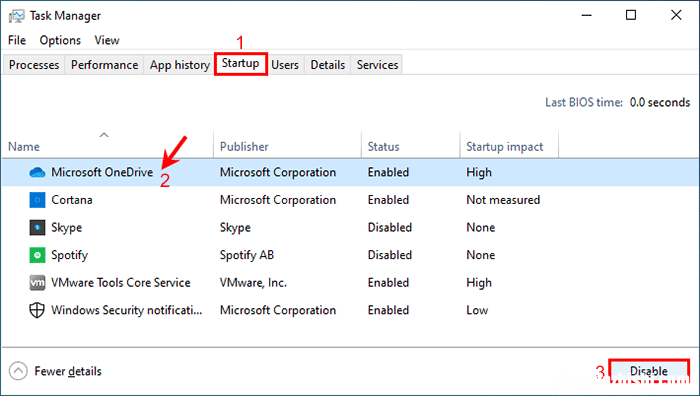This screenshot has height=396, width=700.
Task: Select the Microsoft OneDrive row name
Action: click(x=102, y=172)
